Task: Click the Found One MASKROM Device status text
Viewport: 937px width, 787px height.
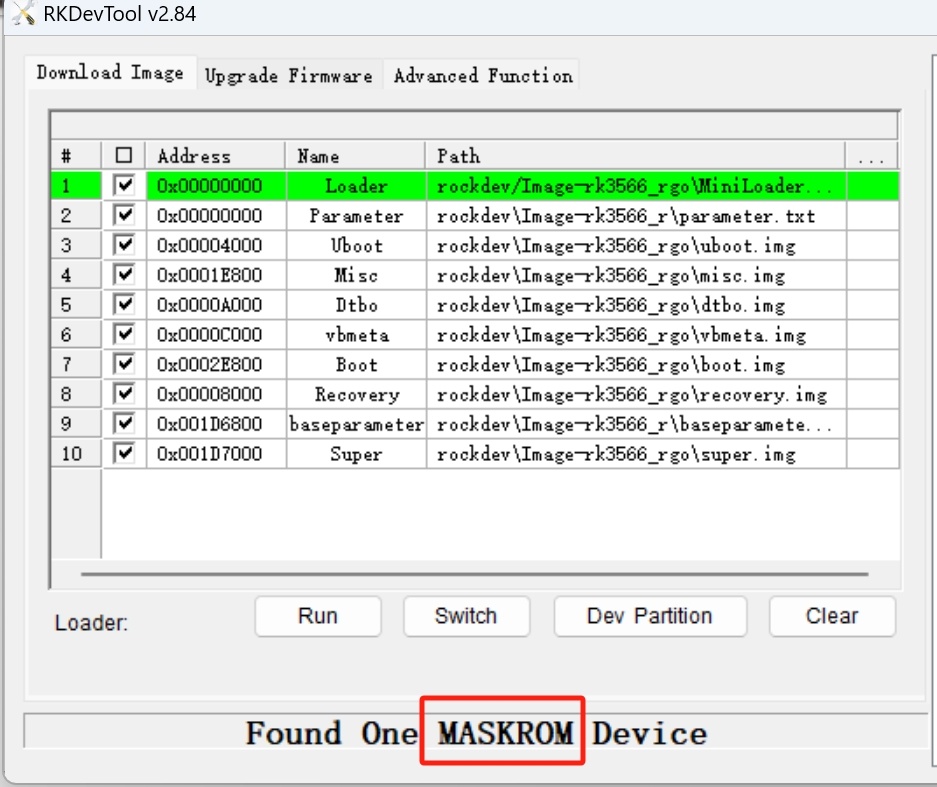Action: [x=476, y=733]
